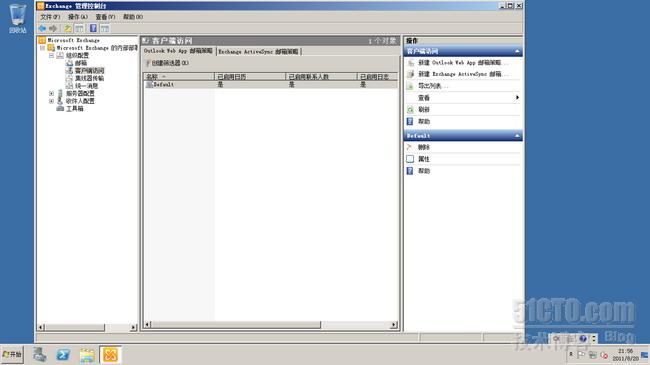650x365 pixels.
Task: Click the 导出列表 action
Action: [x=433, y=86]
